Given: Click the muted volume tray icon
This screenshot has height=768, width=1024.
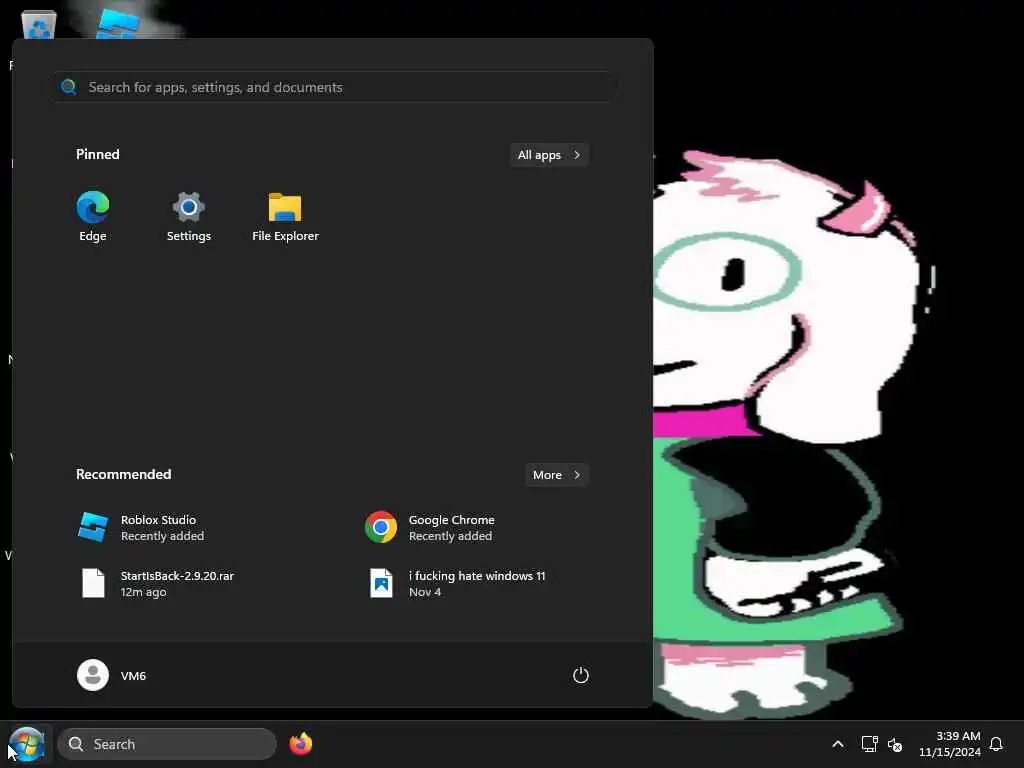Looking at the screenshot, I should click(x=895, y=744).
